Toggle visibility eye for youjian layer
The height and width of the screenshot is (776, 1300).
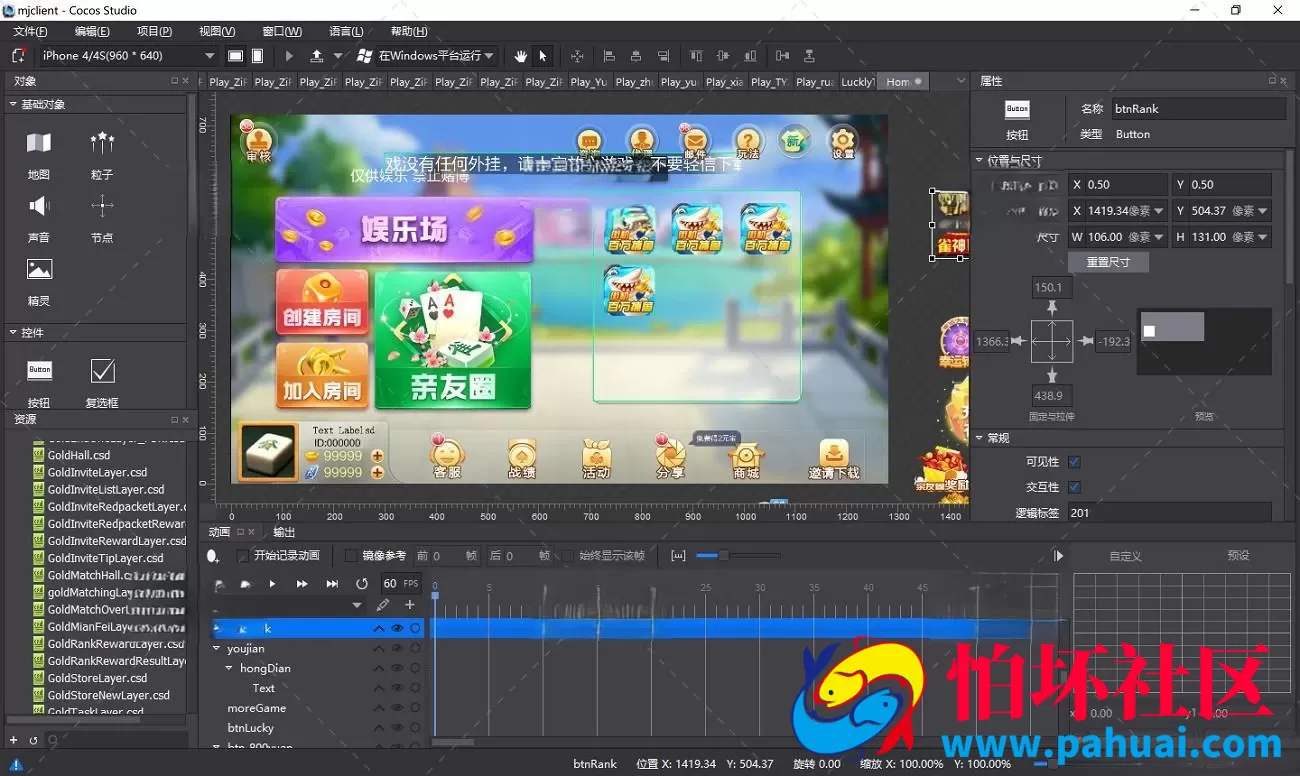point(397,648)
